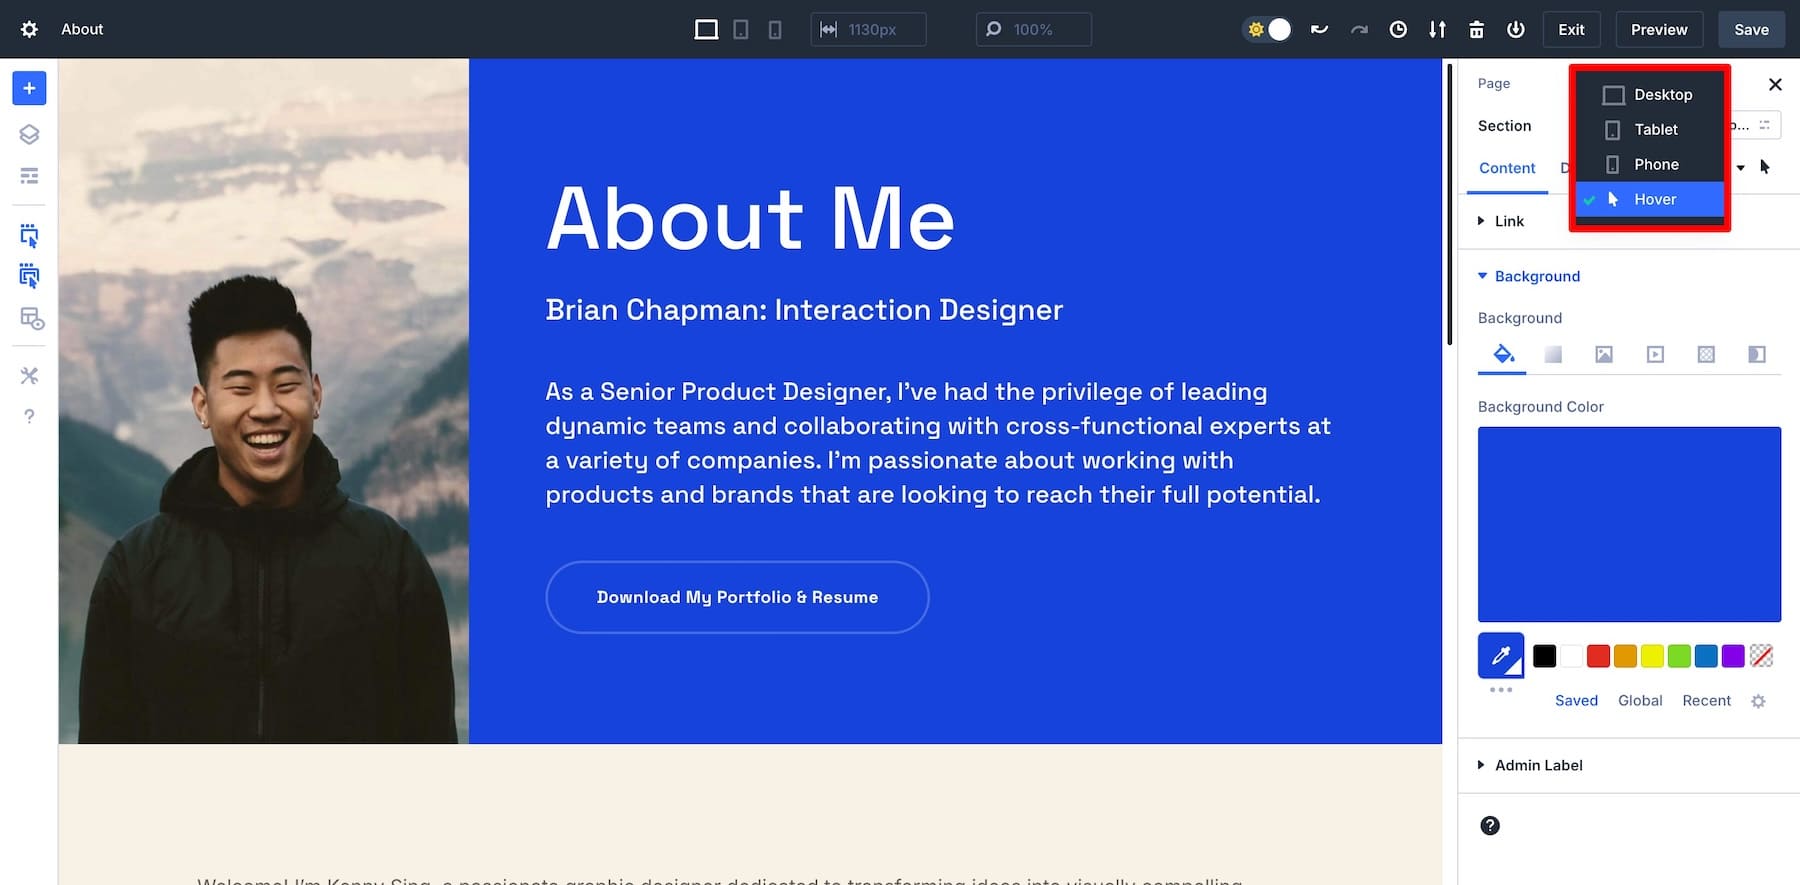Click the history clock icon
The image size is (1800, 885).
tap(1398, 30)
